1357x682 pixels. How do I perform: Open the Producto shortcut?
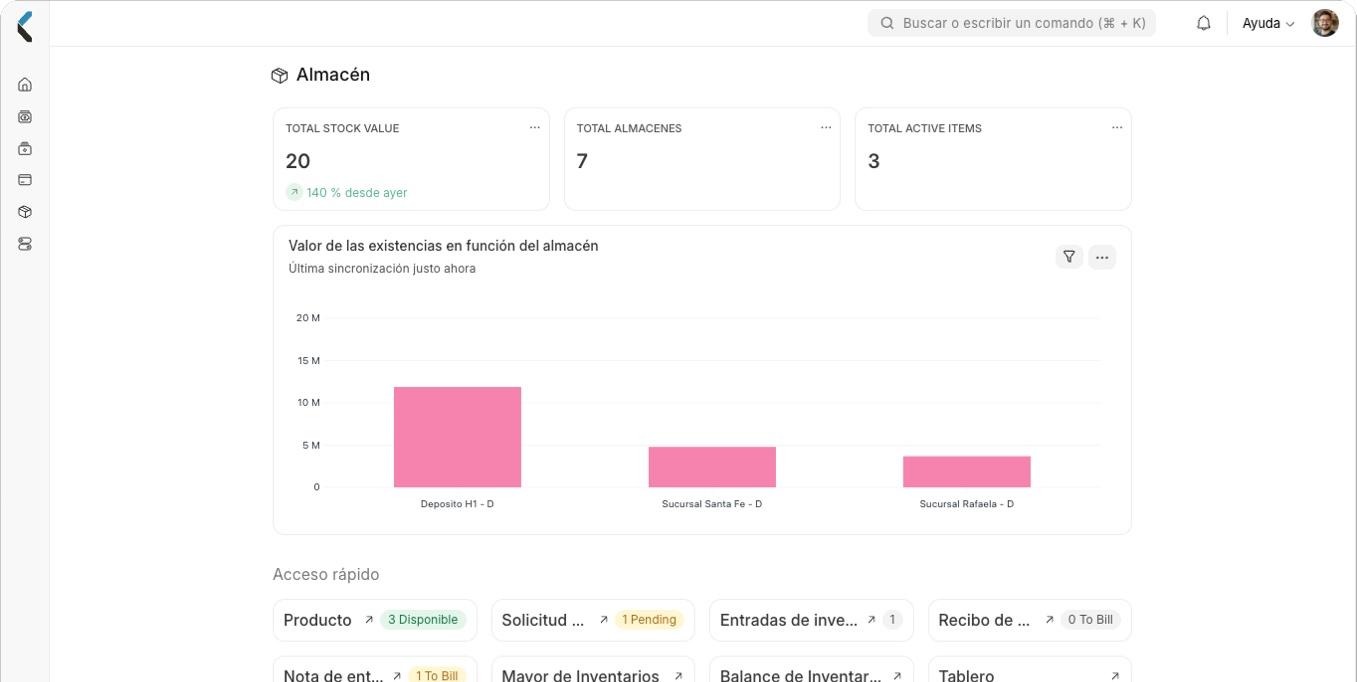click(x=375, y=620)
